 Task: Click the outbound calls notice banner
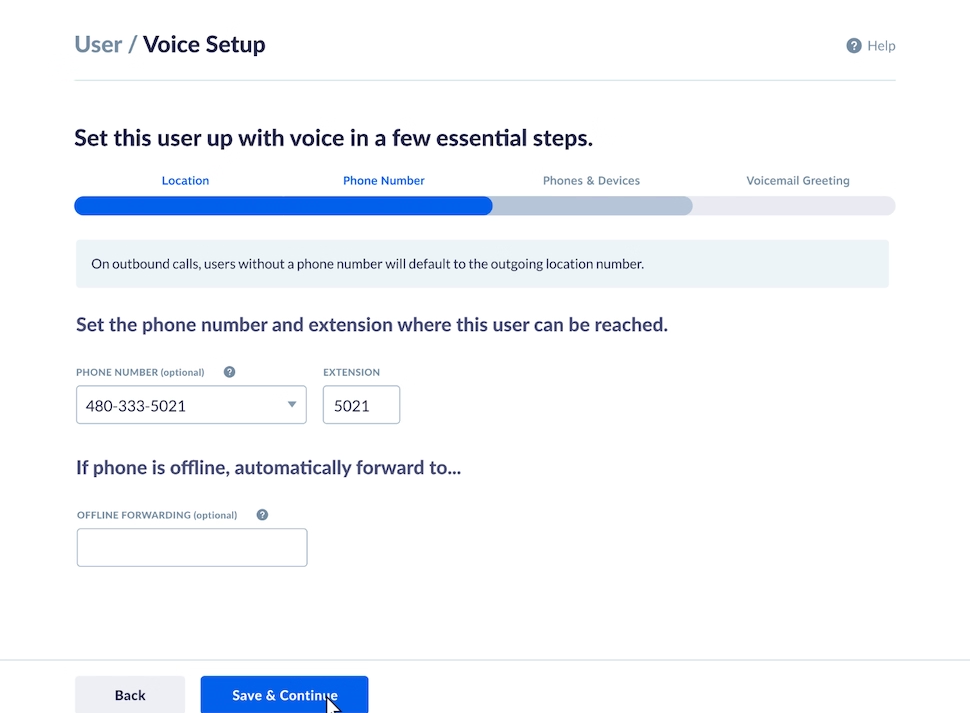tap(483, 263)
